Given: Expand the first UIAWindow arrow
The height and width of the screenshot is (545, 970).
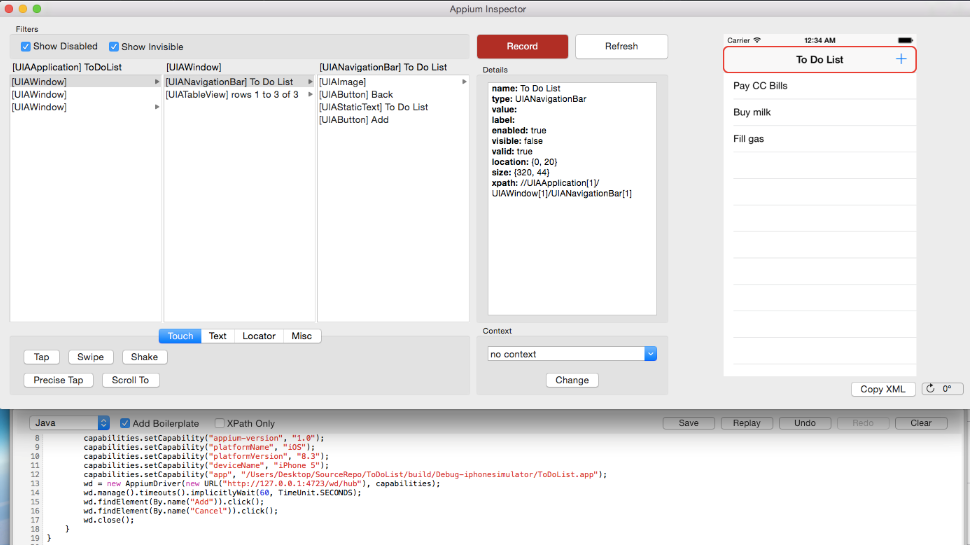Looking at the screenshot, I should (157, 82).
